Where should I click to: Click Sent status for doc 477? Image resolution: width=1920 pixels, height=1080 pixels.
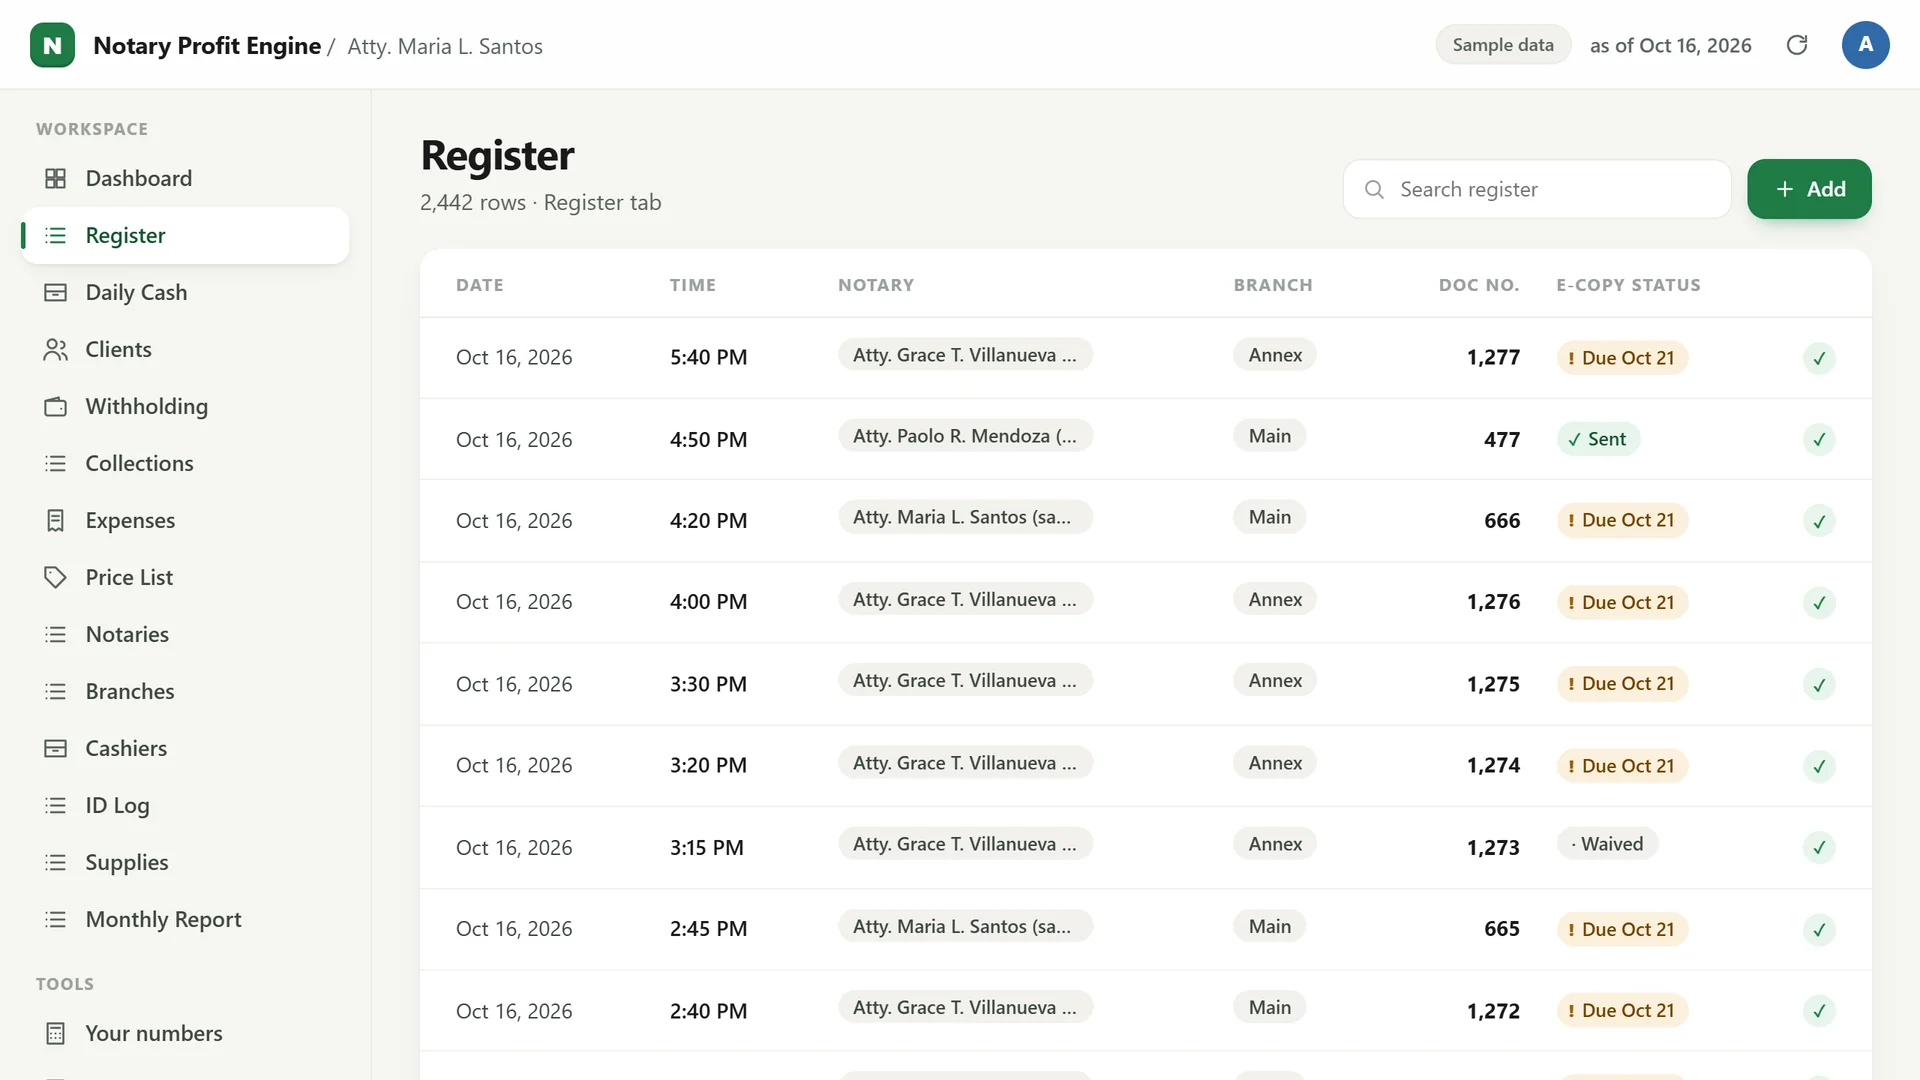click(x=1598, y=439)
